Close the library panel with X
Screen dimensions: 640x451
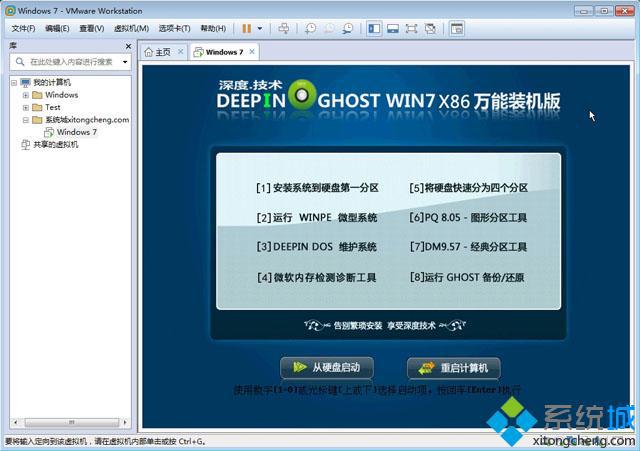point(128,47)
